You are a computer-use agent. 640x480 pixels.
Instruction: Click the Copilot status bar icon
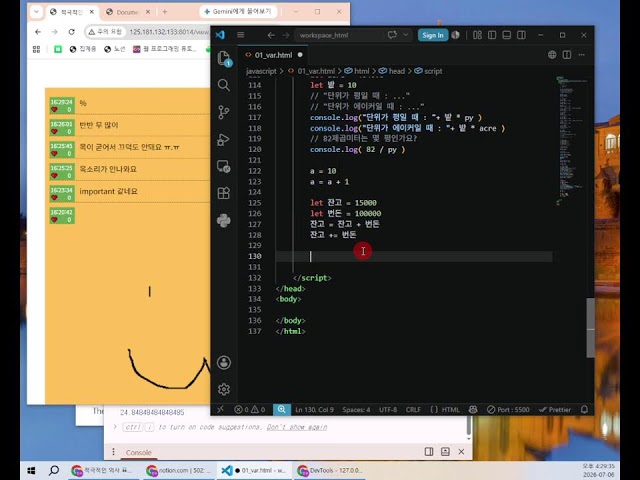click(x=473, y=409)
